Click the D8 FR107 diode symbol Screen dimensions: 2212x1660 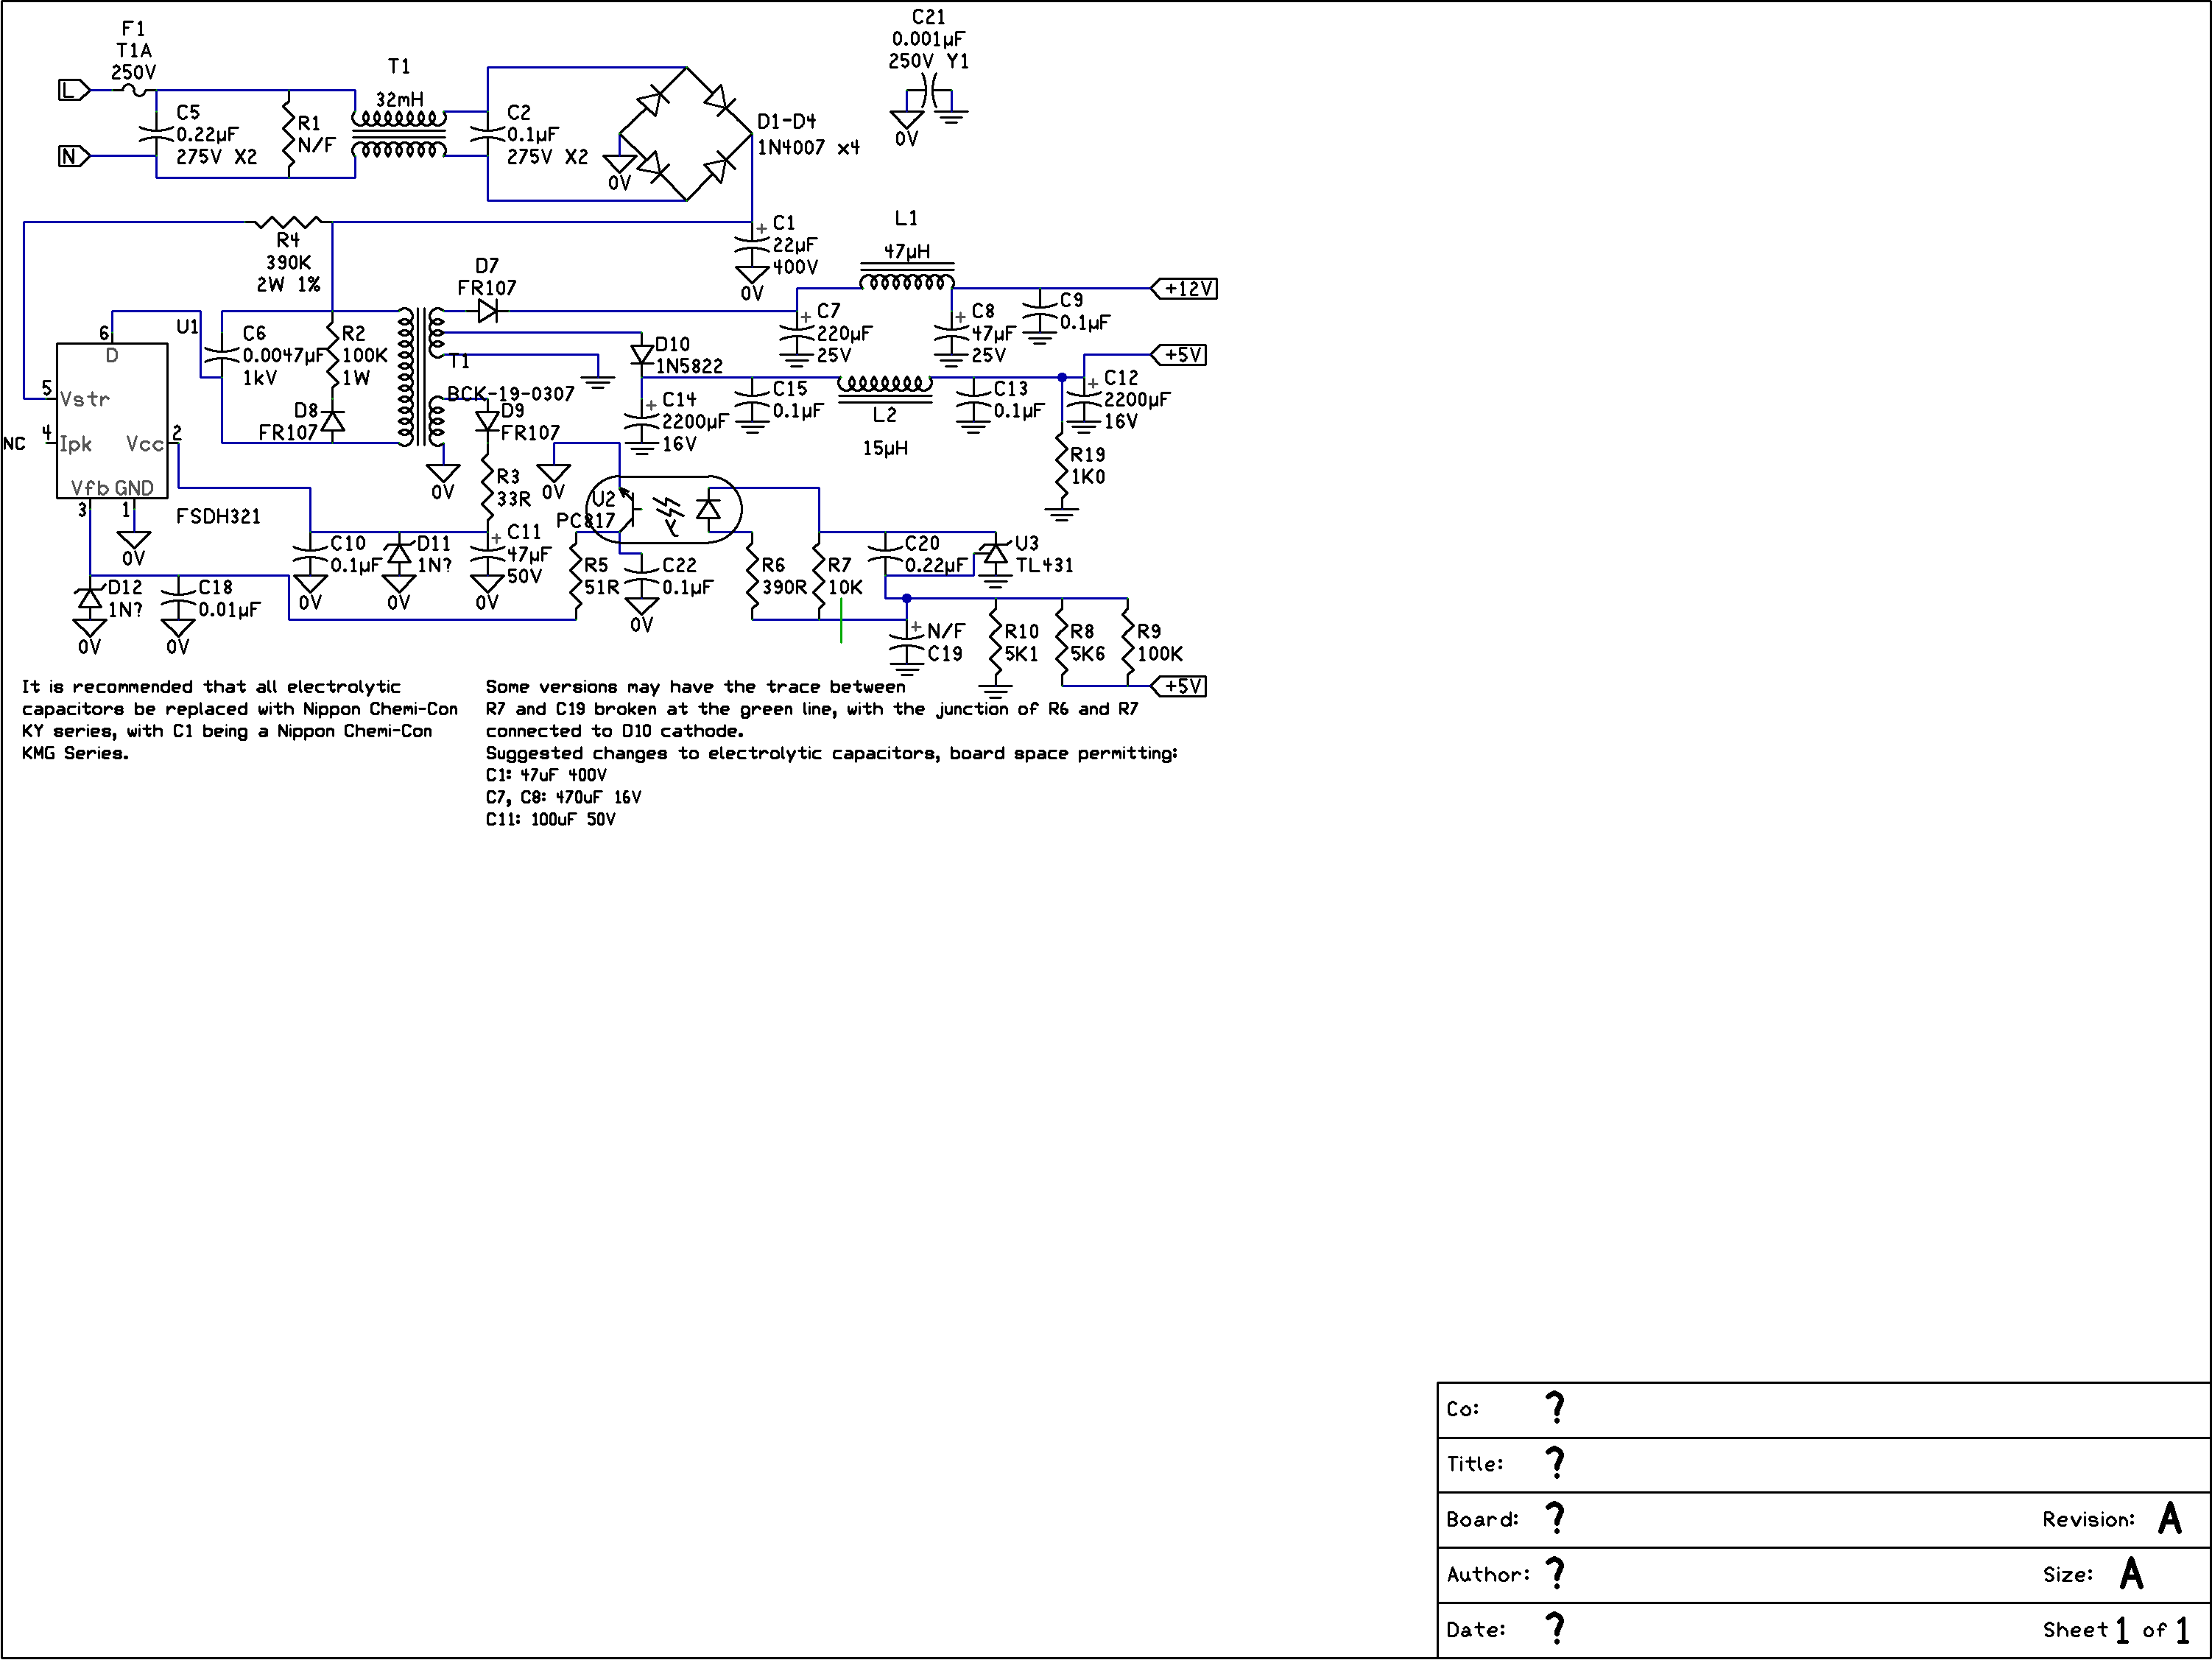[332, 421]
